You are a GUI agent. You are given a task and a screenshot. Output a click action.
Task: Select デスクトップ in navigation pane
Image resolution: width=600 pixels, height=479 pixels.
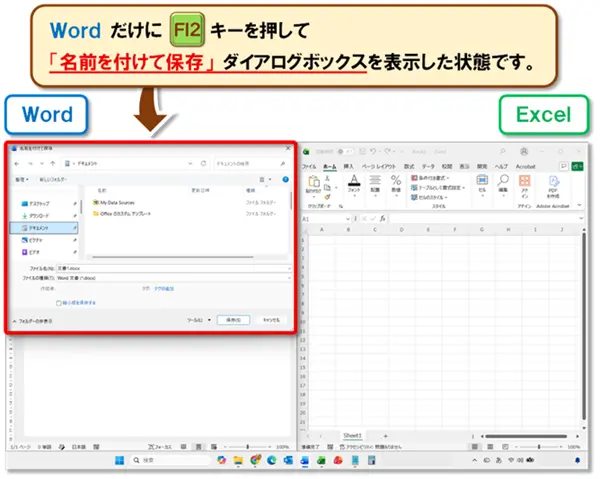pos(39,204)
